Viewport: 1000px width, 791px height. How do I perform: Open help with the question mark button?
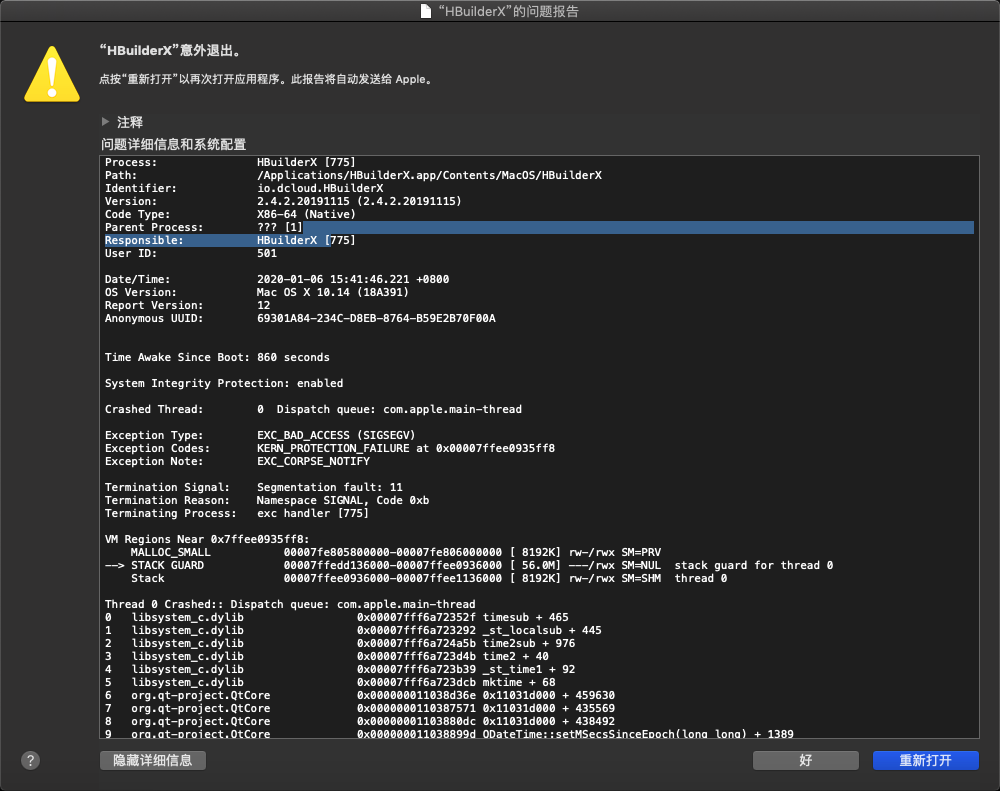(30, 760)
